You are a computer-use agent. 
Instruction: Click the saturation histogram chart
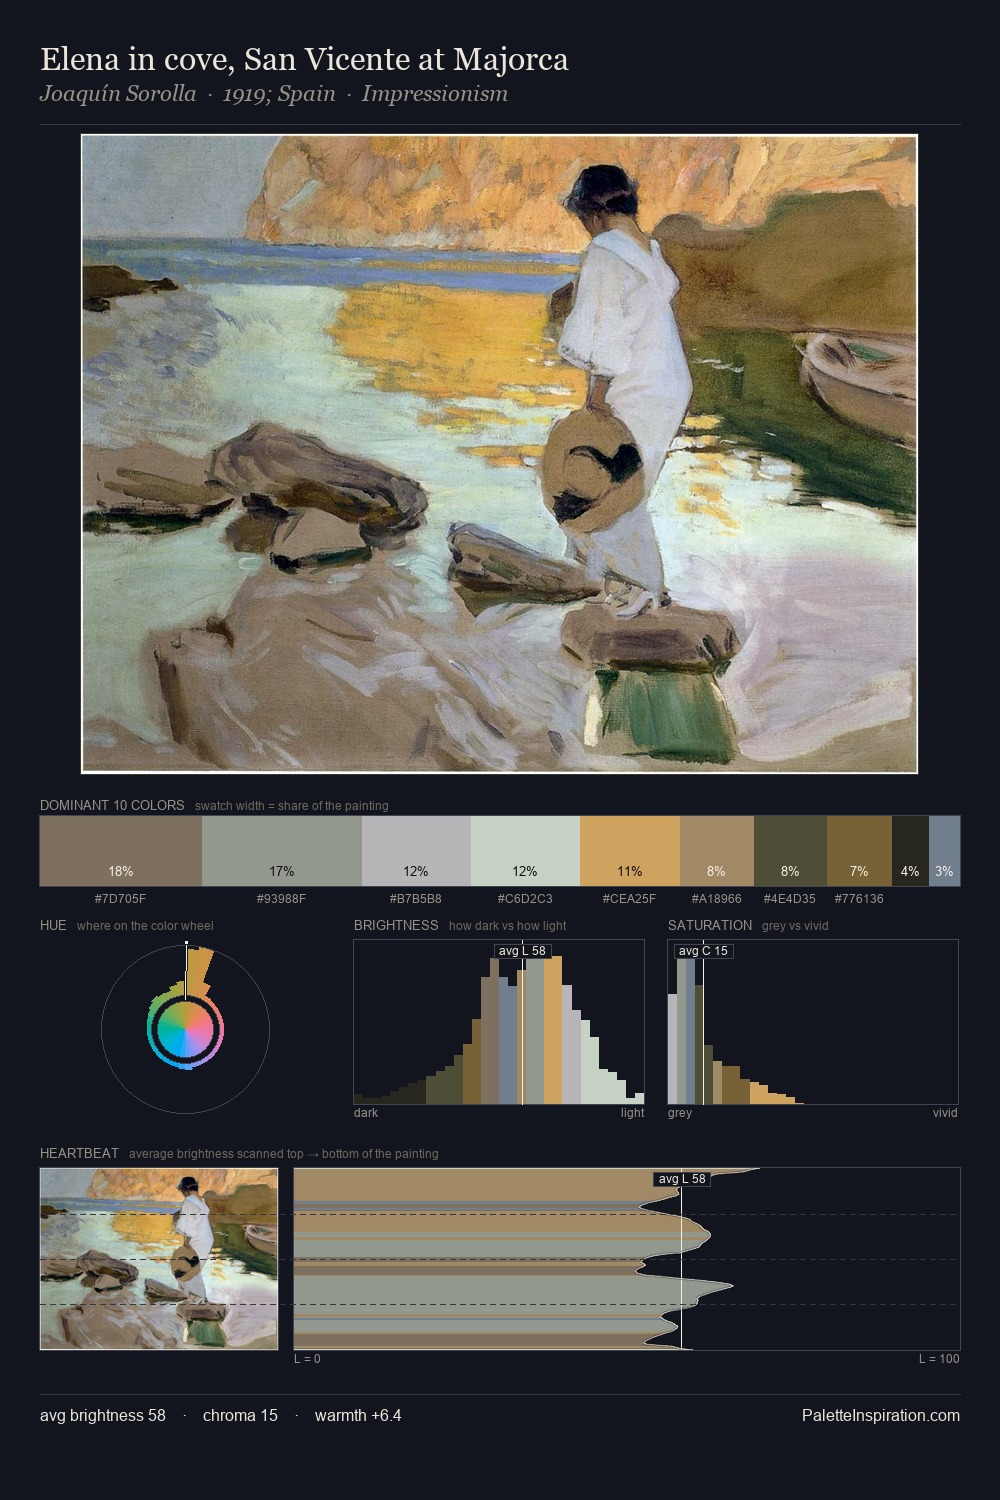coord(813,1022)
